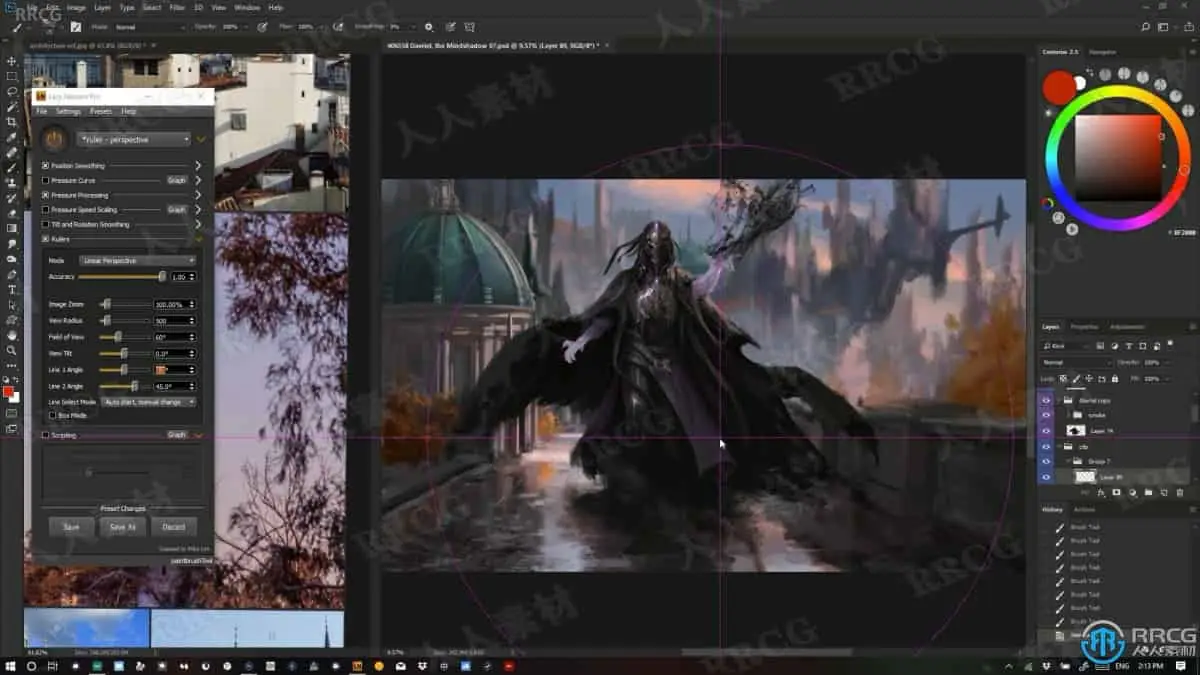Select the Healing Brush tool
Screen dimensions: 1200x675
click(x=12, y=152)
